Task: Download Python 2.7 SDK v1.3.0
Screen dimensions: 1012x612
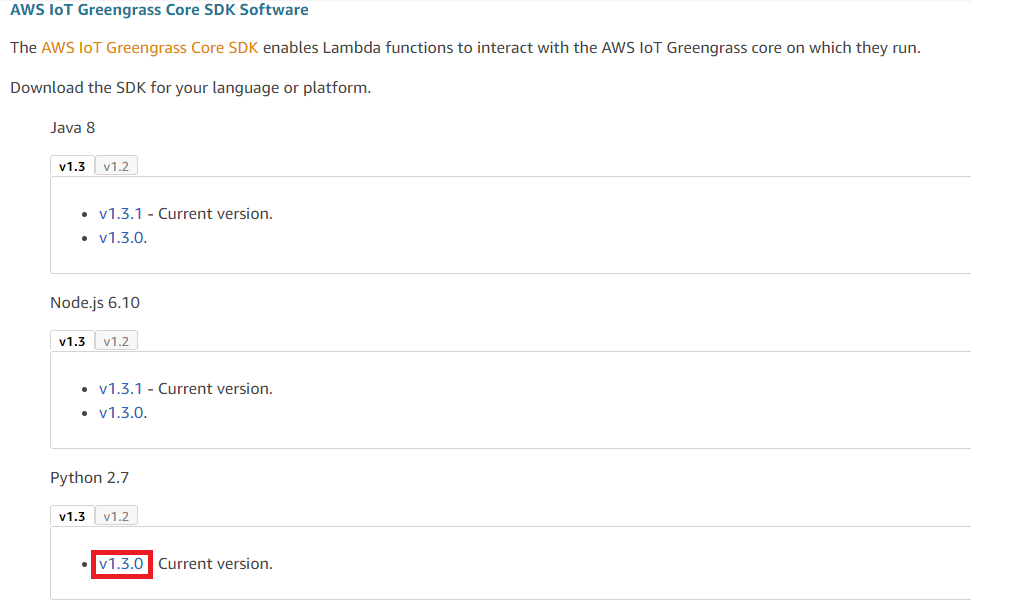Action: (x=121, y=564)
